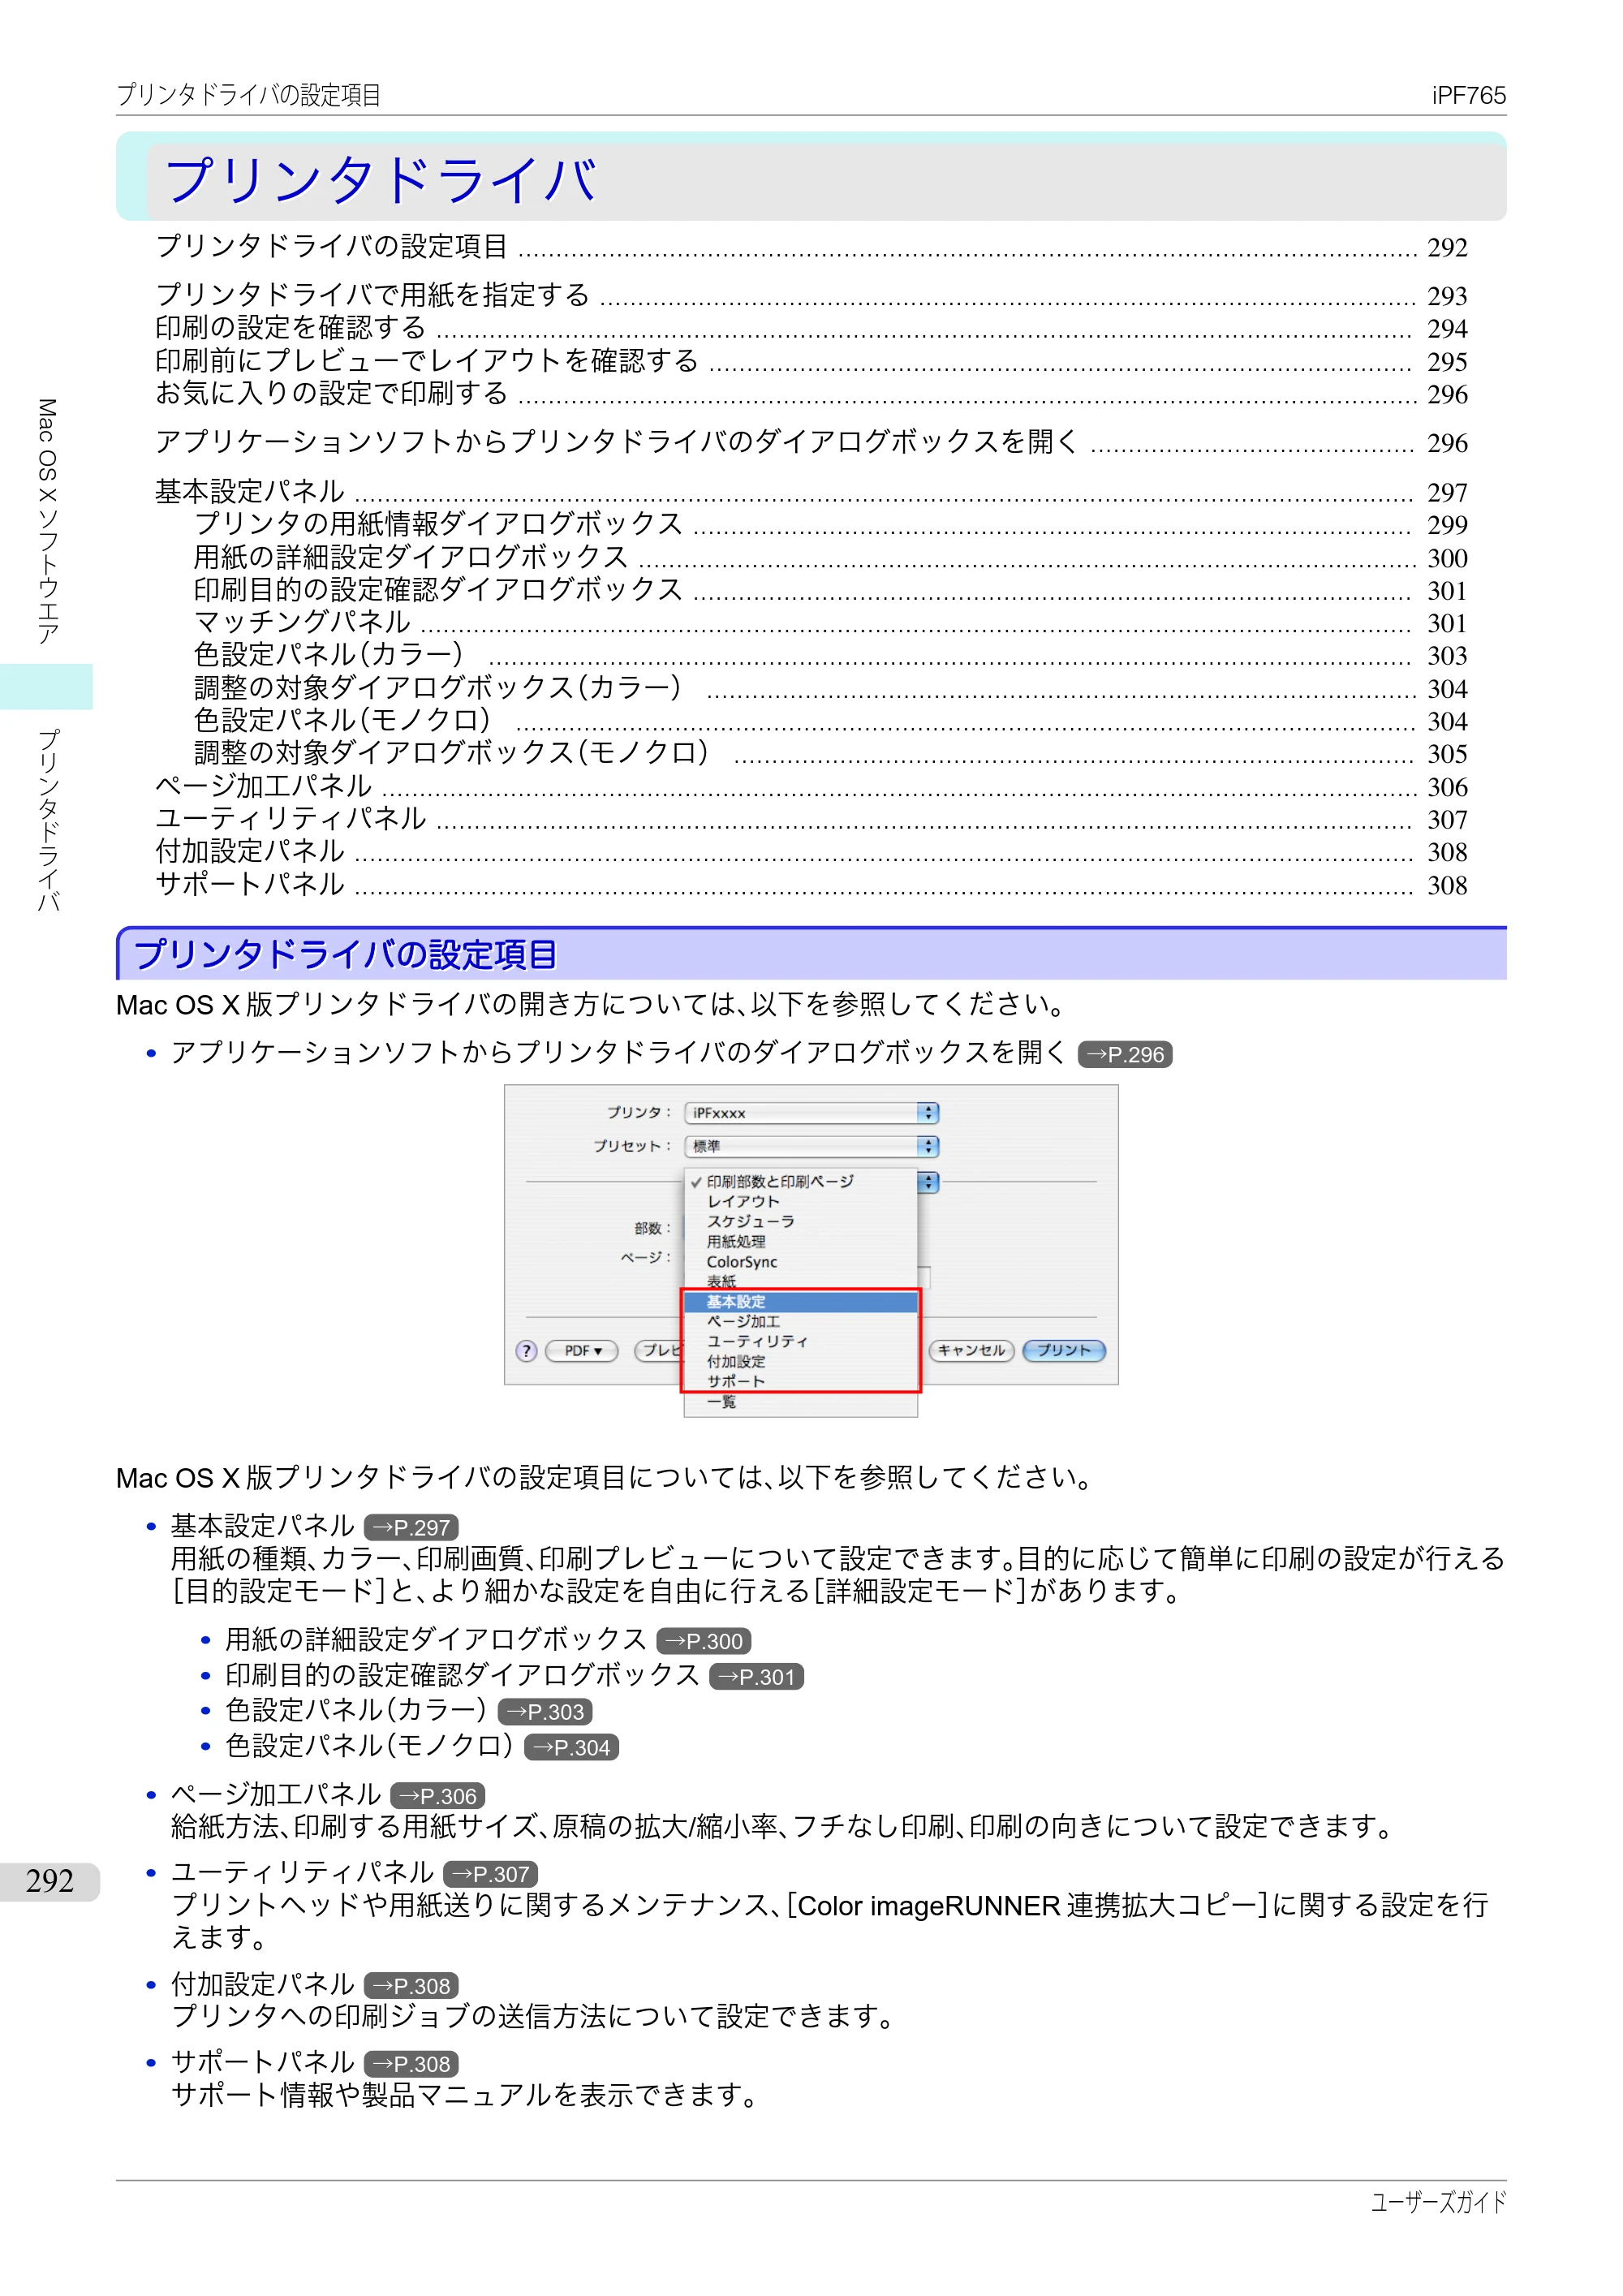
Task: Click bullet text 印刷目的の設定確認ダイアログボックス
Action: point(462,1675)
